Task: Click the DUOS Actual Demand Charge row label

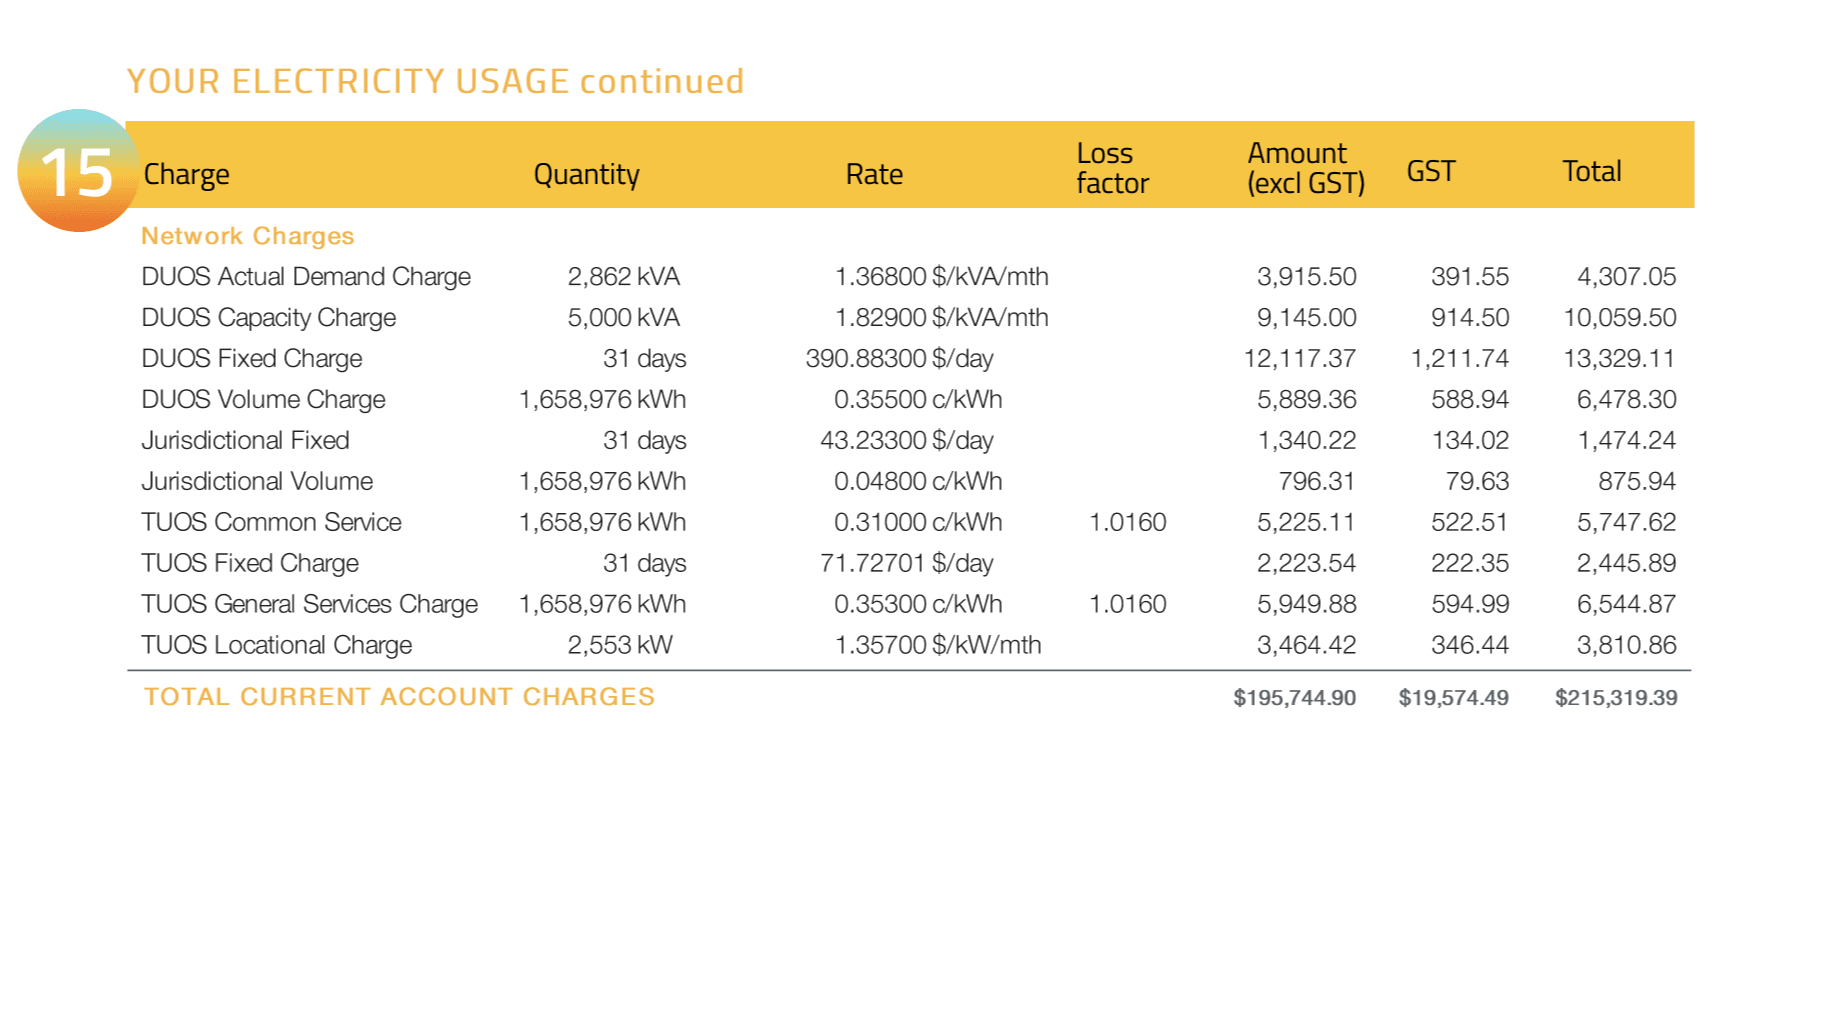Action: coord(306,276)
